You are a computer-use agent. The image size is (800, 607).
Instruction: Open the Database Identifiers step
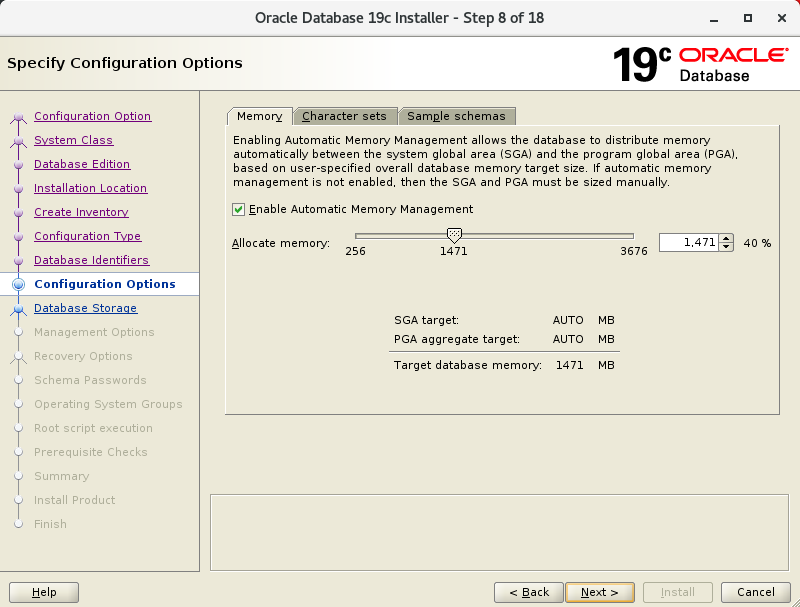point(91,260)
